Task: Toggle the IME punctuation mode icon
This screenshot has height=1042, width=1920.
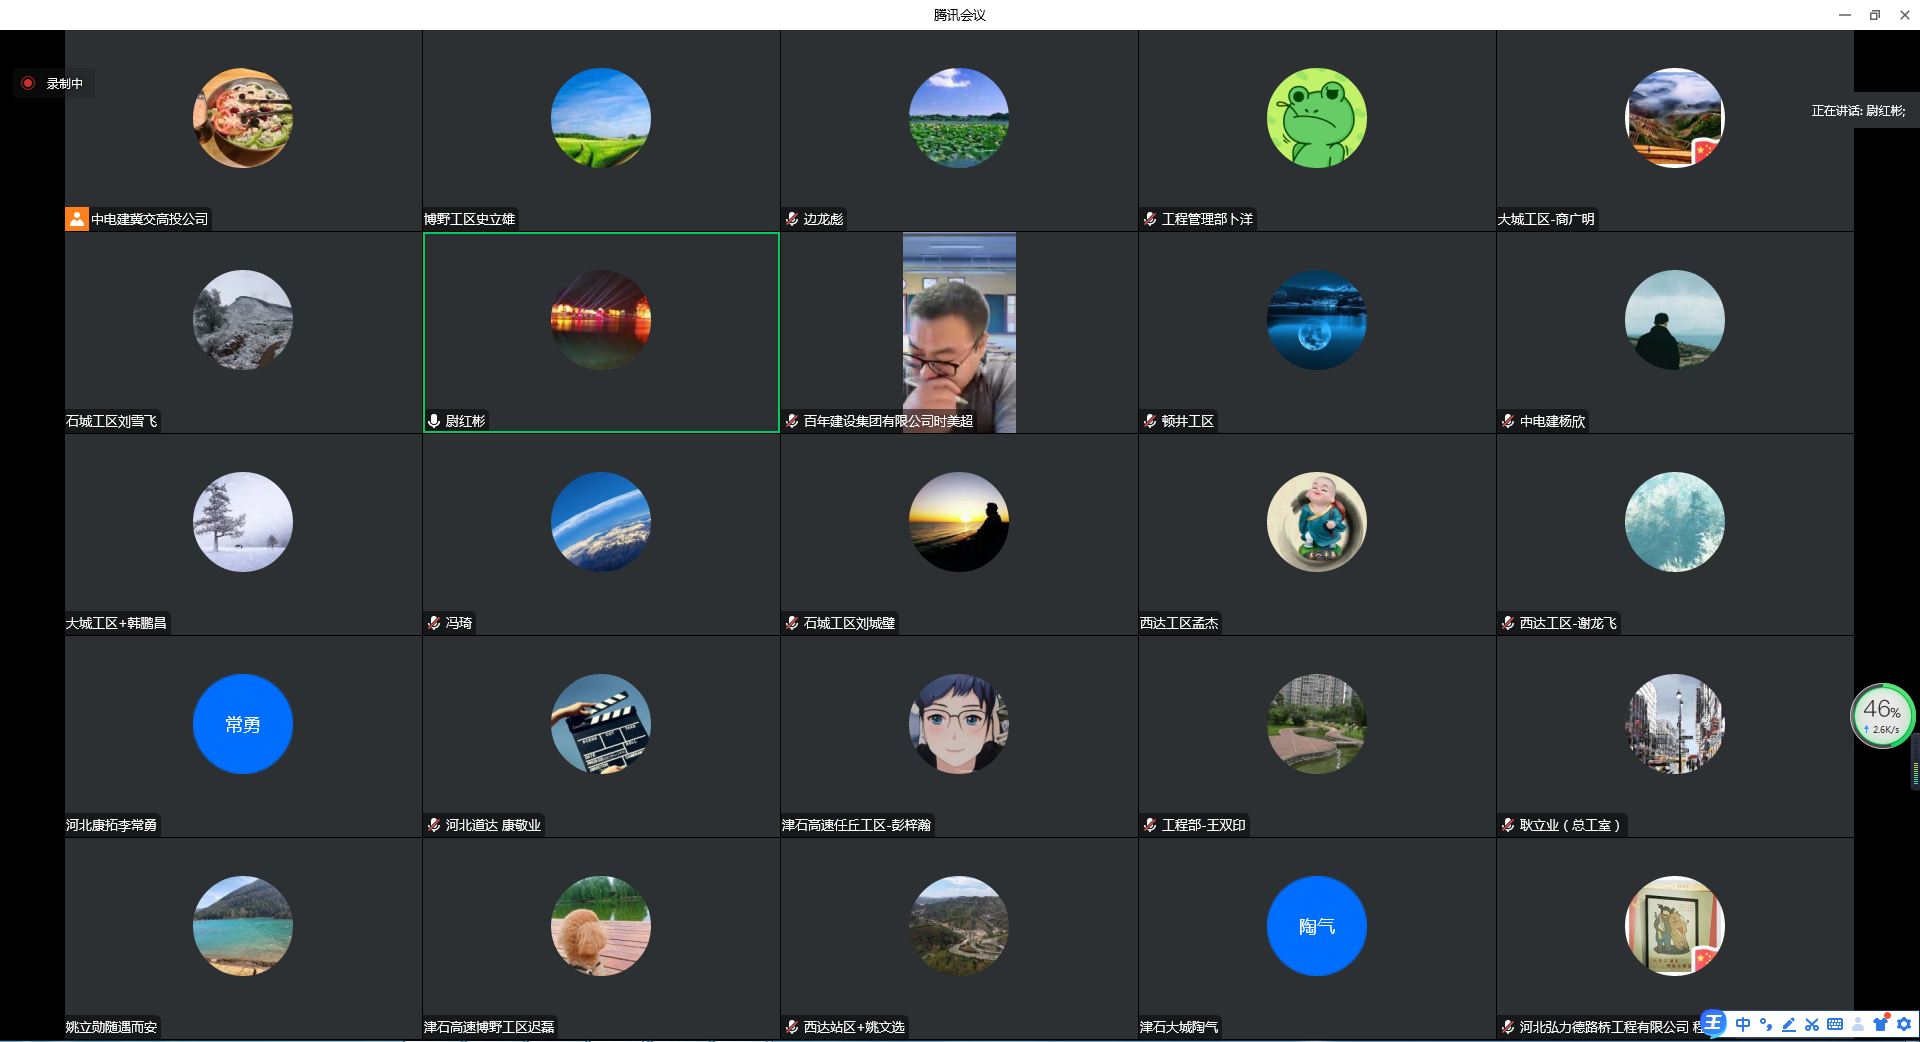Action: (1766, 1024)
